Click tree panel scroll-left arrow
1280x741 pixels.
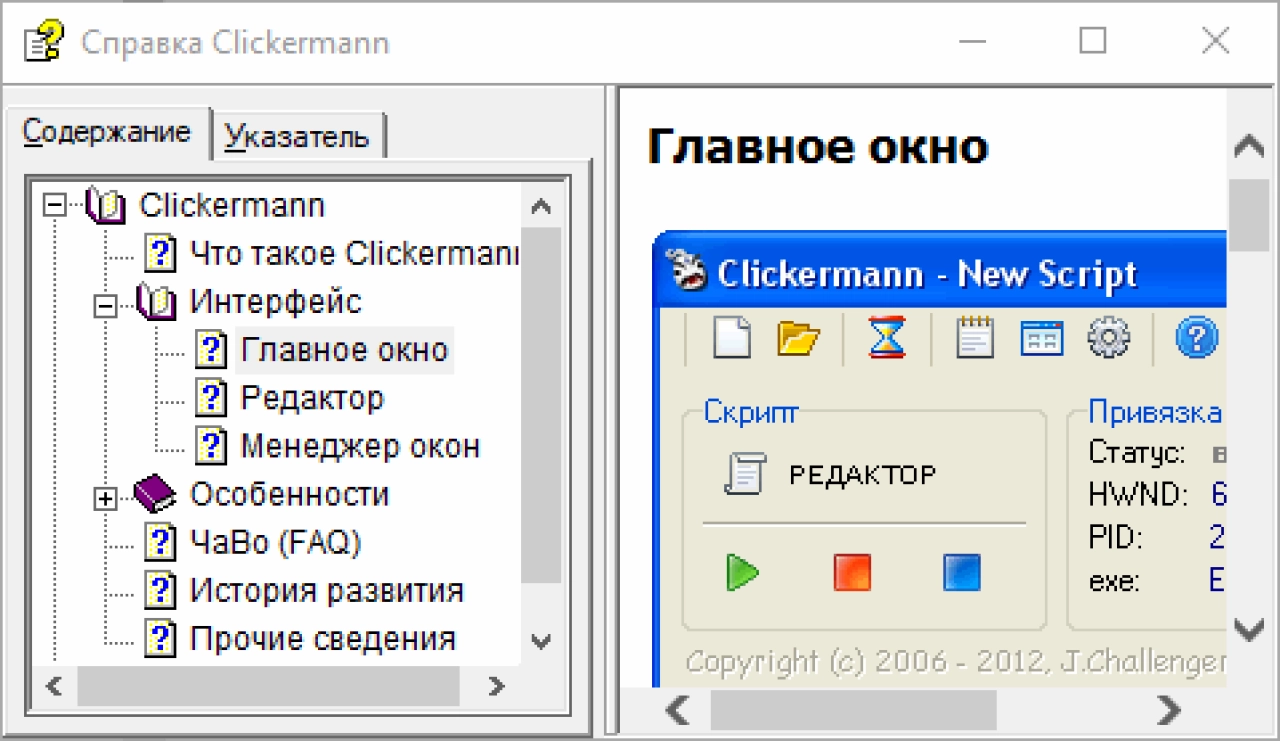(55, 686)
